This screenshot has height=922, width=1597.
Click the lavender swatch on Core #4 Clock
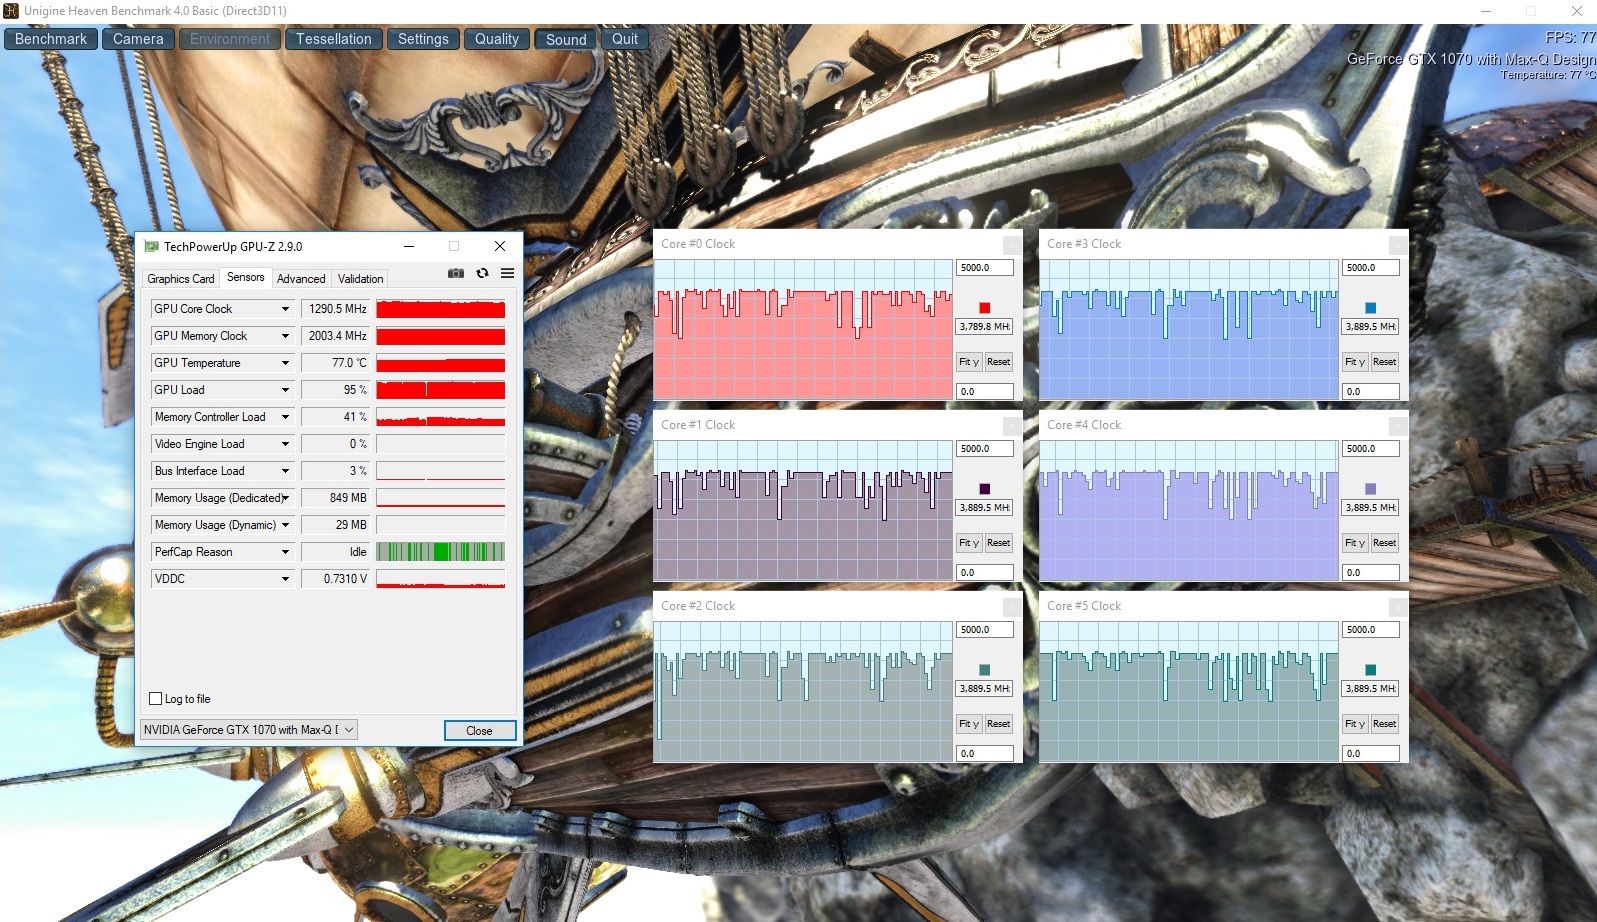click(1371, 489)
